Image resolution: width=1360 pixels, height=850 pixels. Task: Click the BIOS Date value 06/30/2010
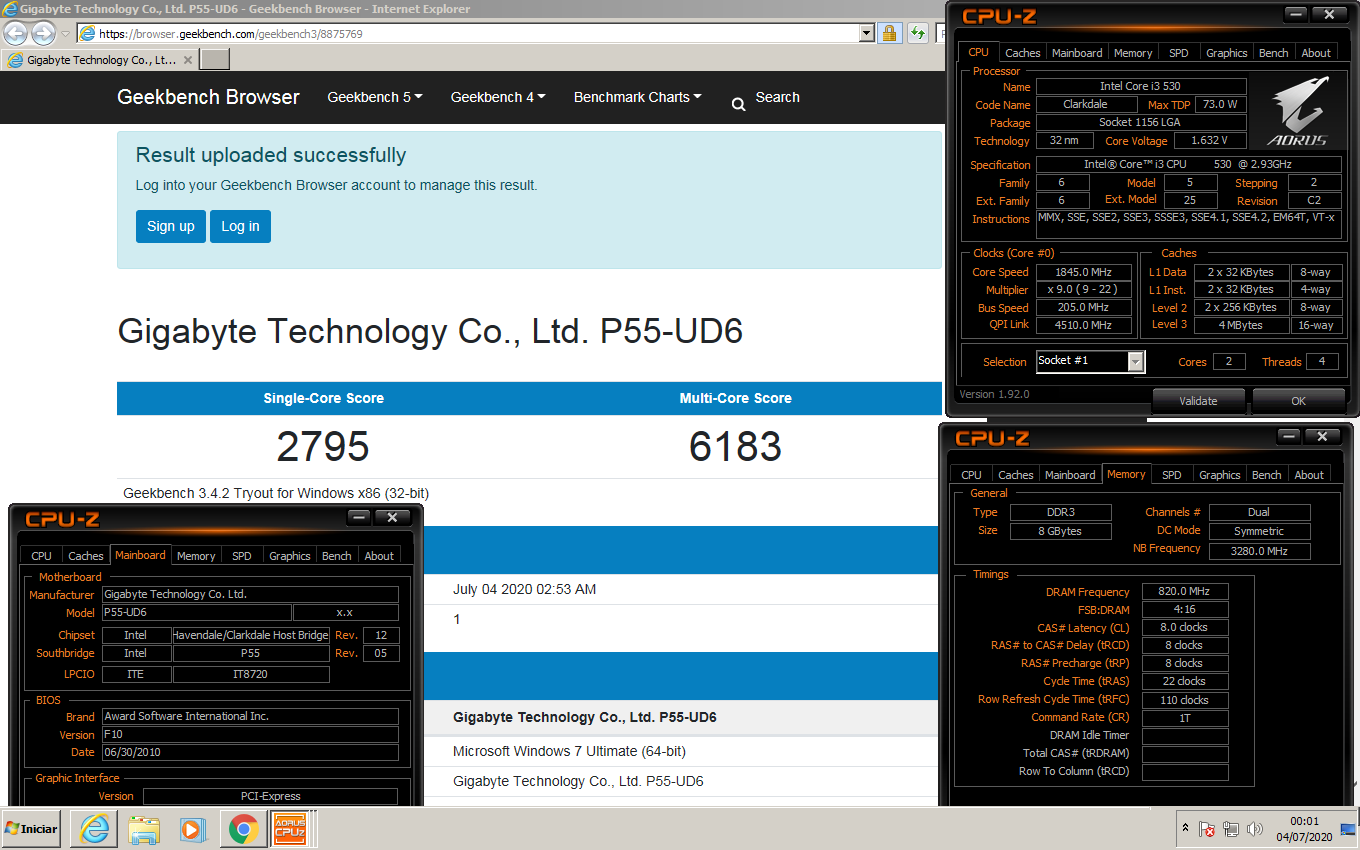point(250,753)
